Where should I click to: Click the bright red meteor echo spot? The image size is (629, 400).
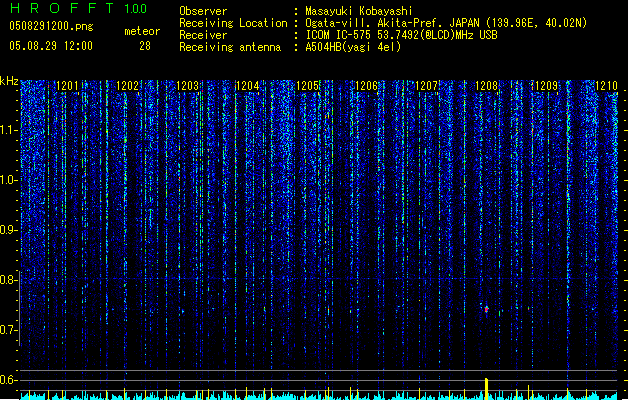point(487,309)
